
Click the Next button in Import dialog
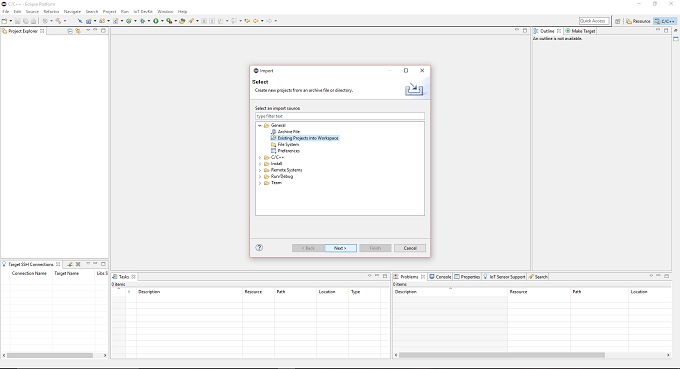340,248
